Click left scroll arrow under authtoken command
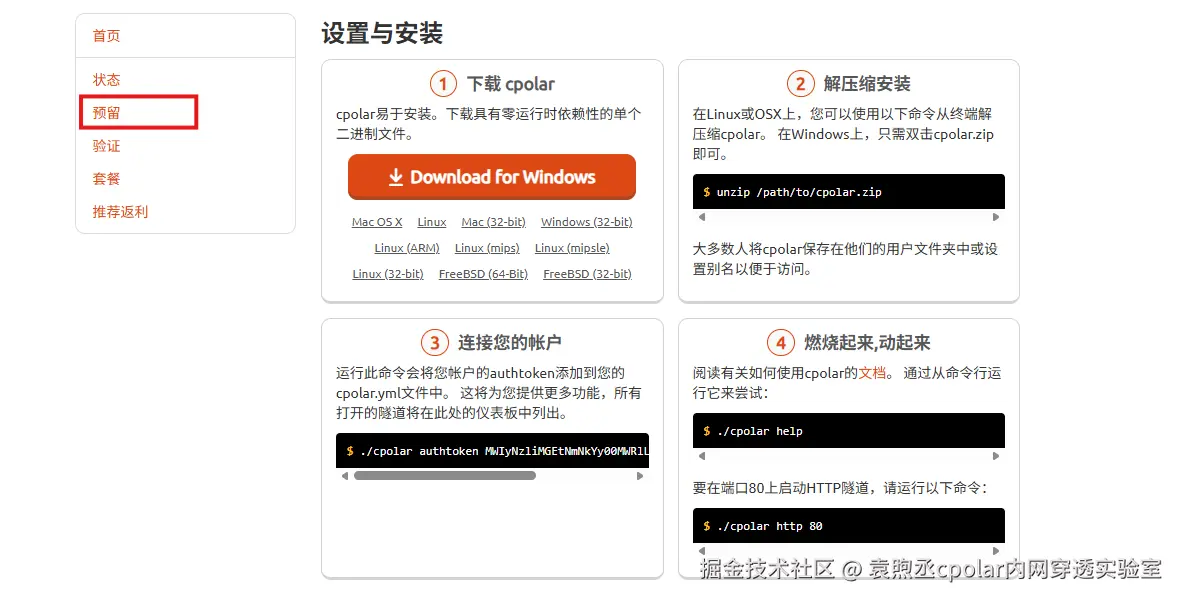 click(x=345, y=476)
